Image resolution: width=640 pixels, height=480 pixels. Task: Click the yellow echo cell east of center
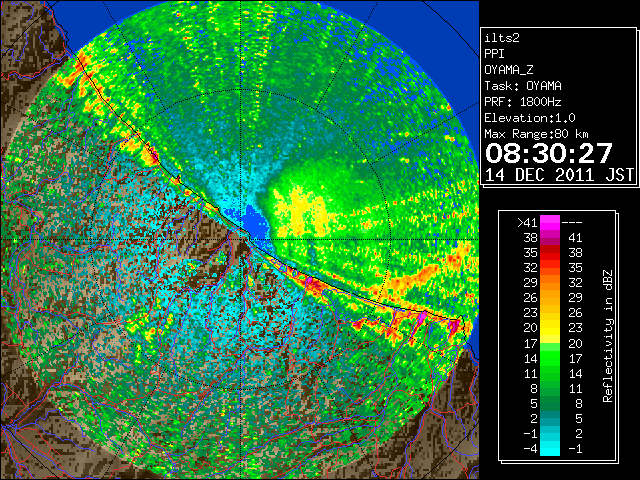coord(303,211)
